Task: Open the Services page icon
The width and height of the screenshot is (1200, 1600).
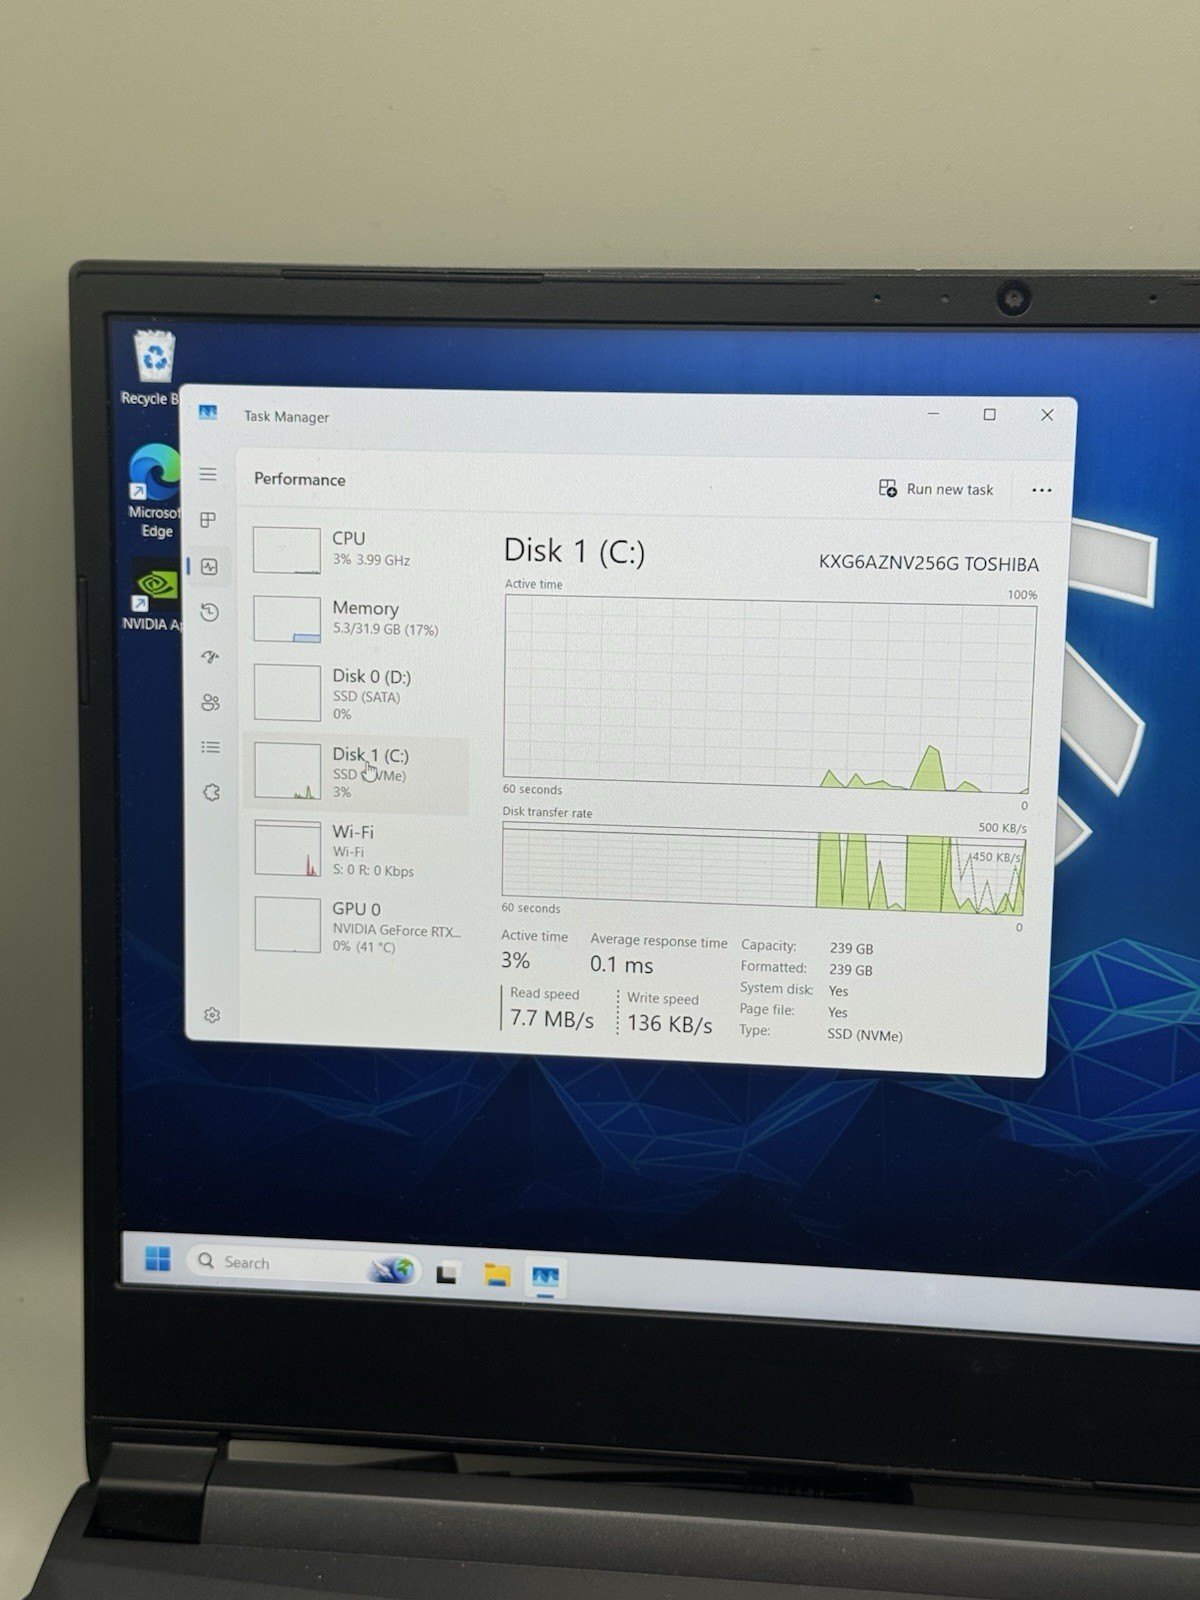Action: coord(211,792)
